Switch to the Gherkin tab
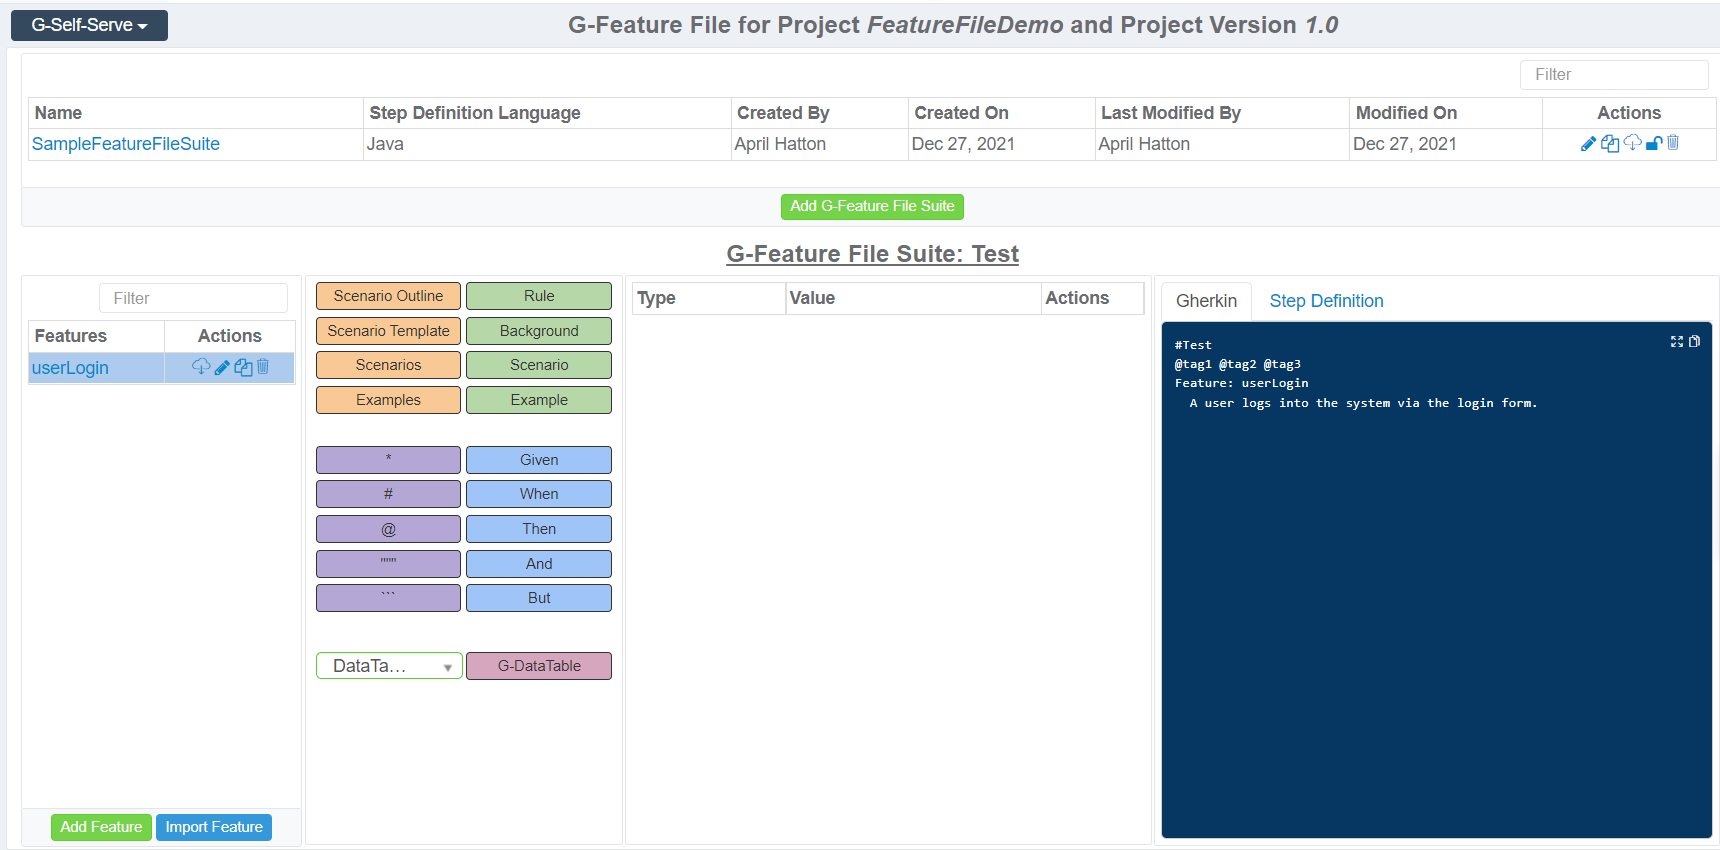 pyautogui.click(x=1206, y=301)
